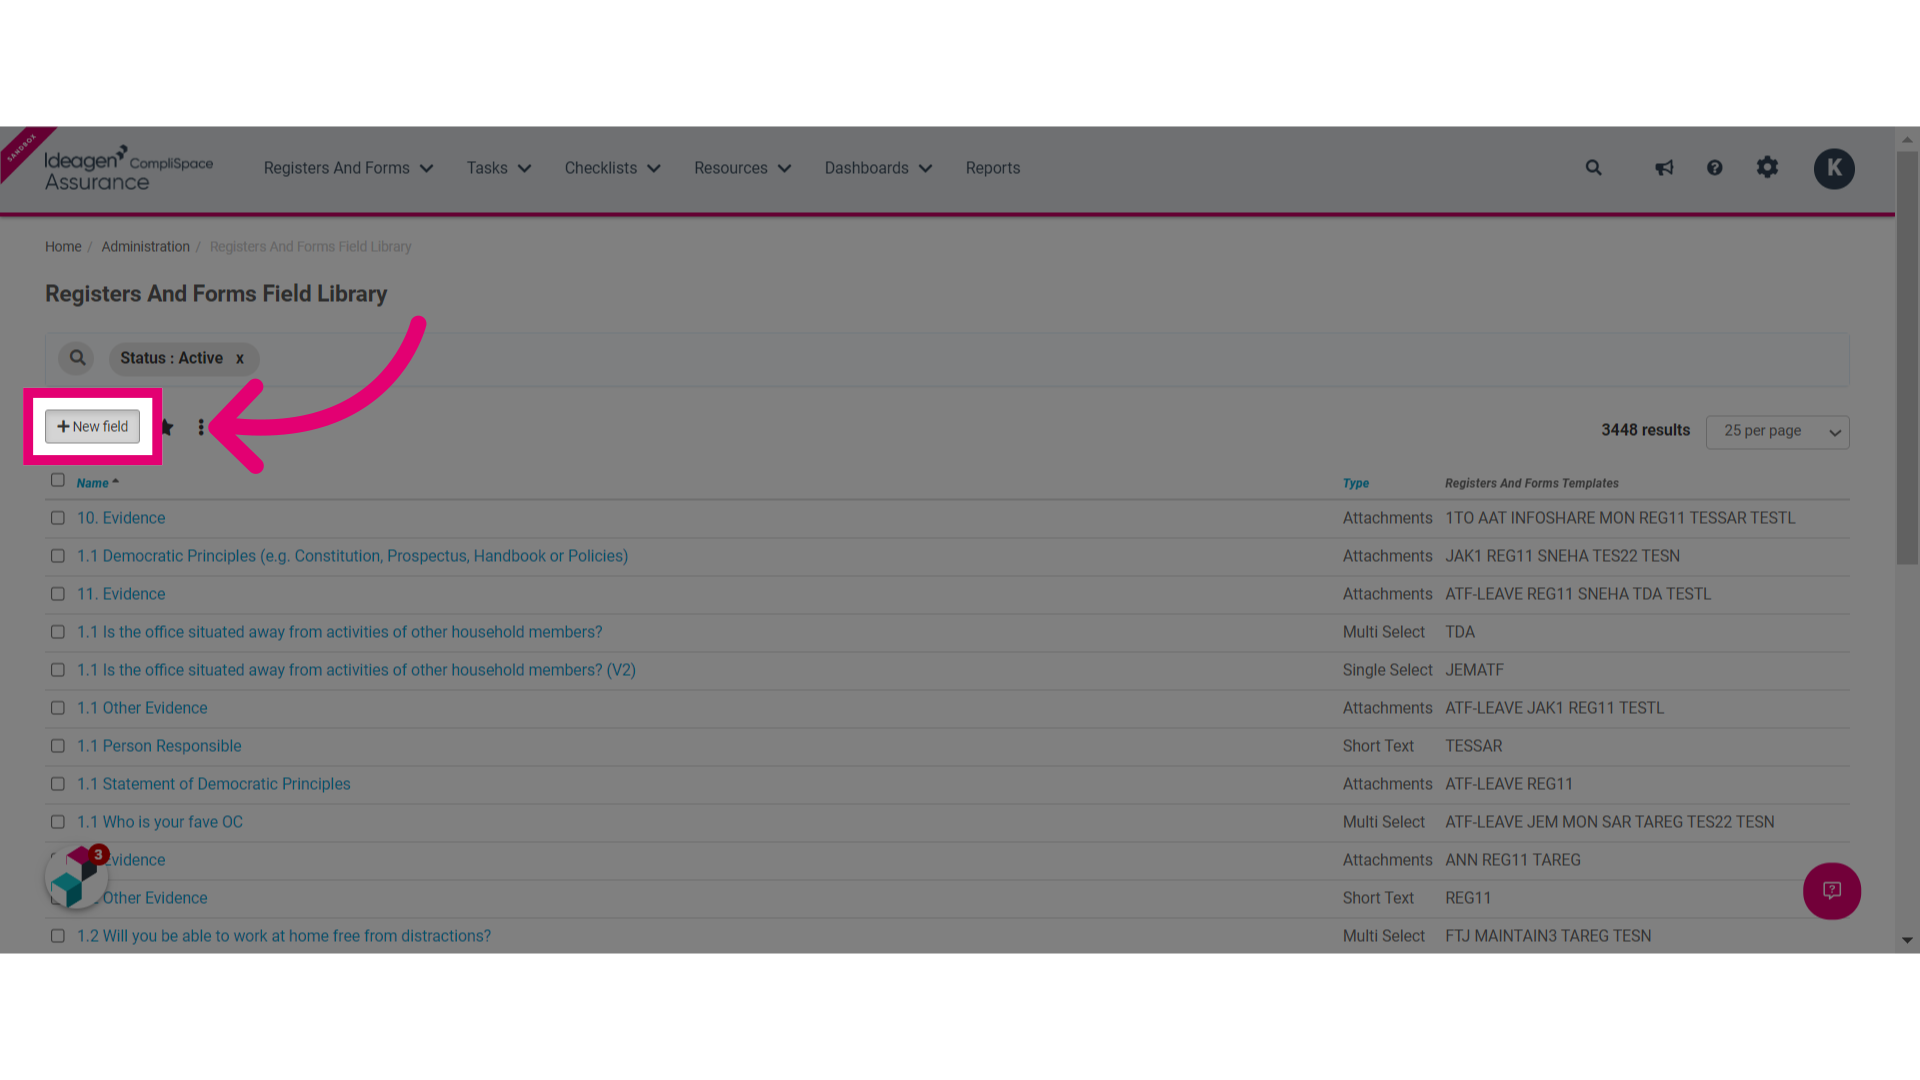
Task: Tick checkbox for 11. Evidence
Action: click(58, 594)
